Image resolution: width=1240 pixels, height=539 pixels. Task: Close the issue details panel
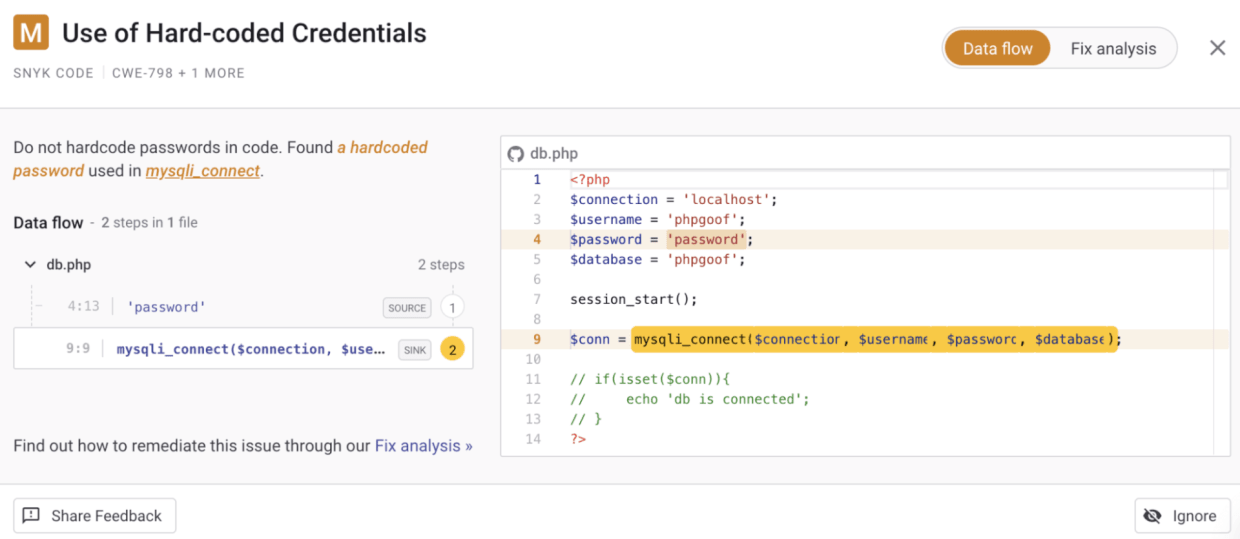(x=1217, y=48)
